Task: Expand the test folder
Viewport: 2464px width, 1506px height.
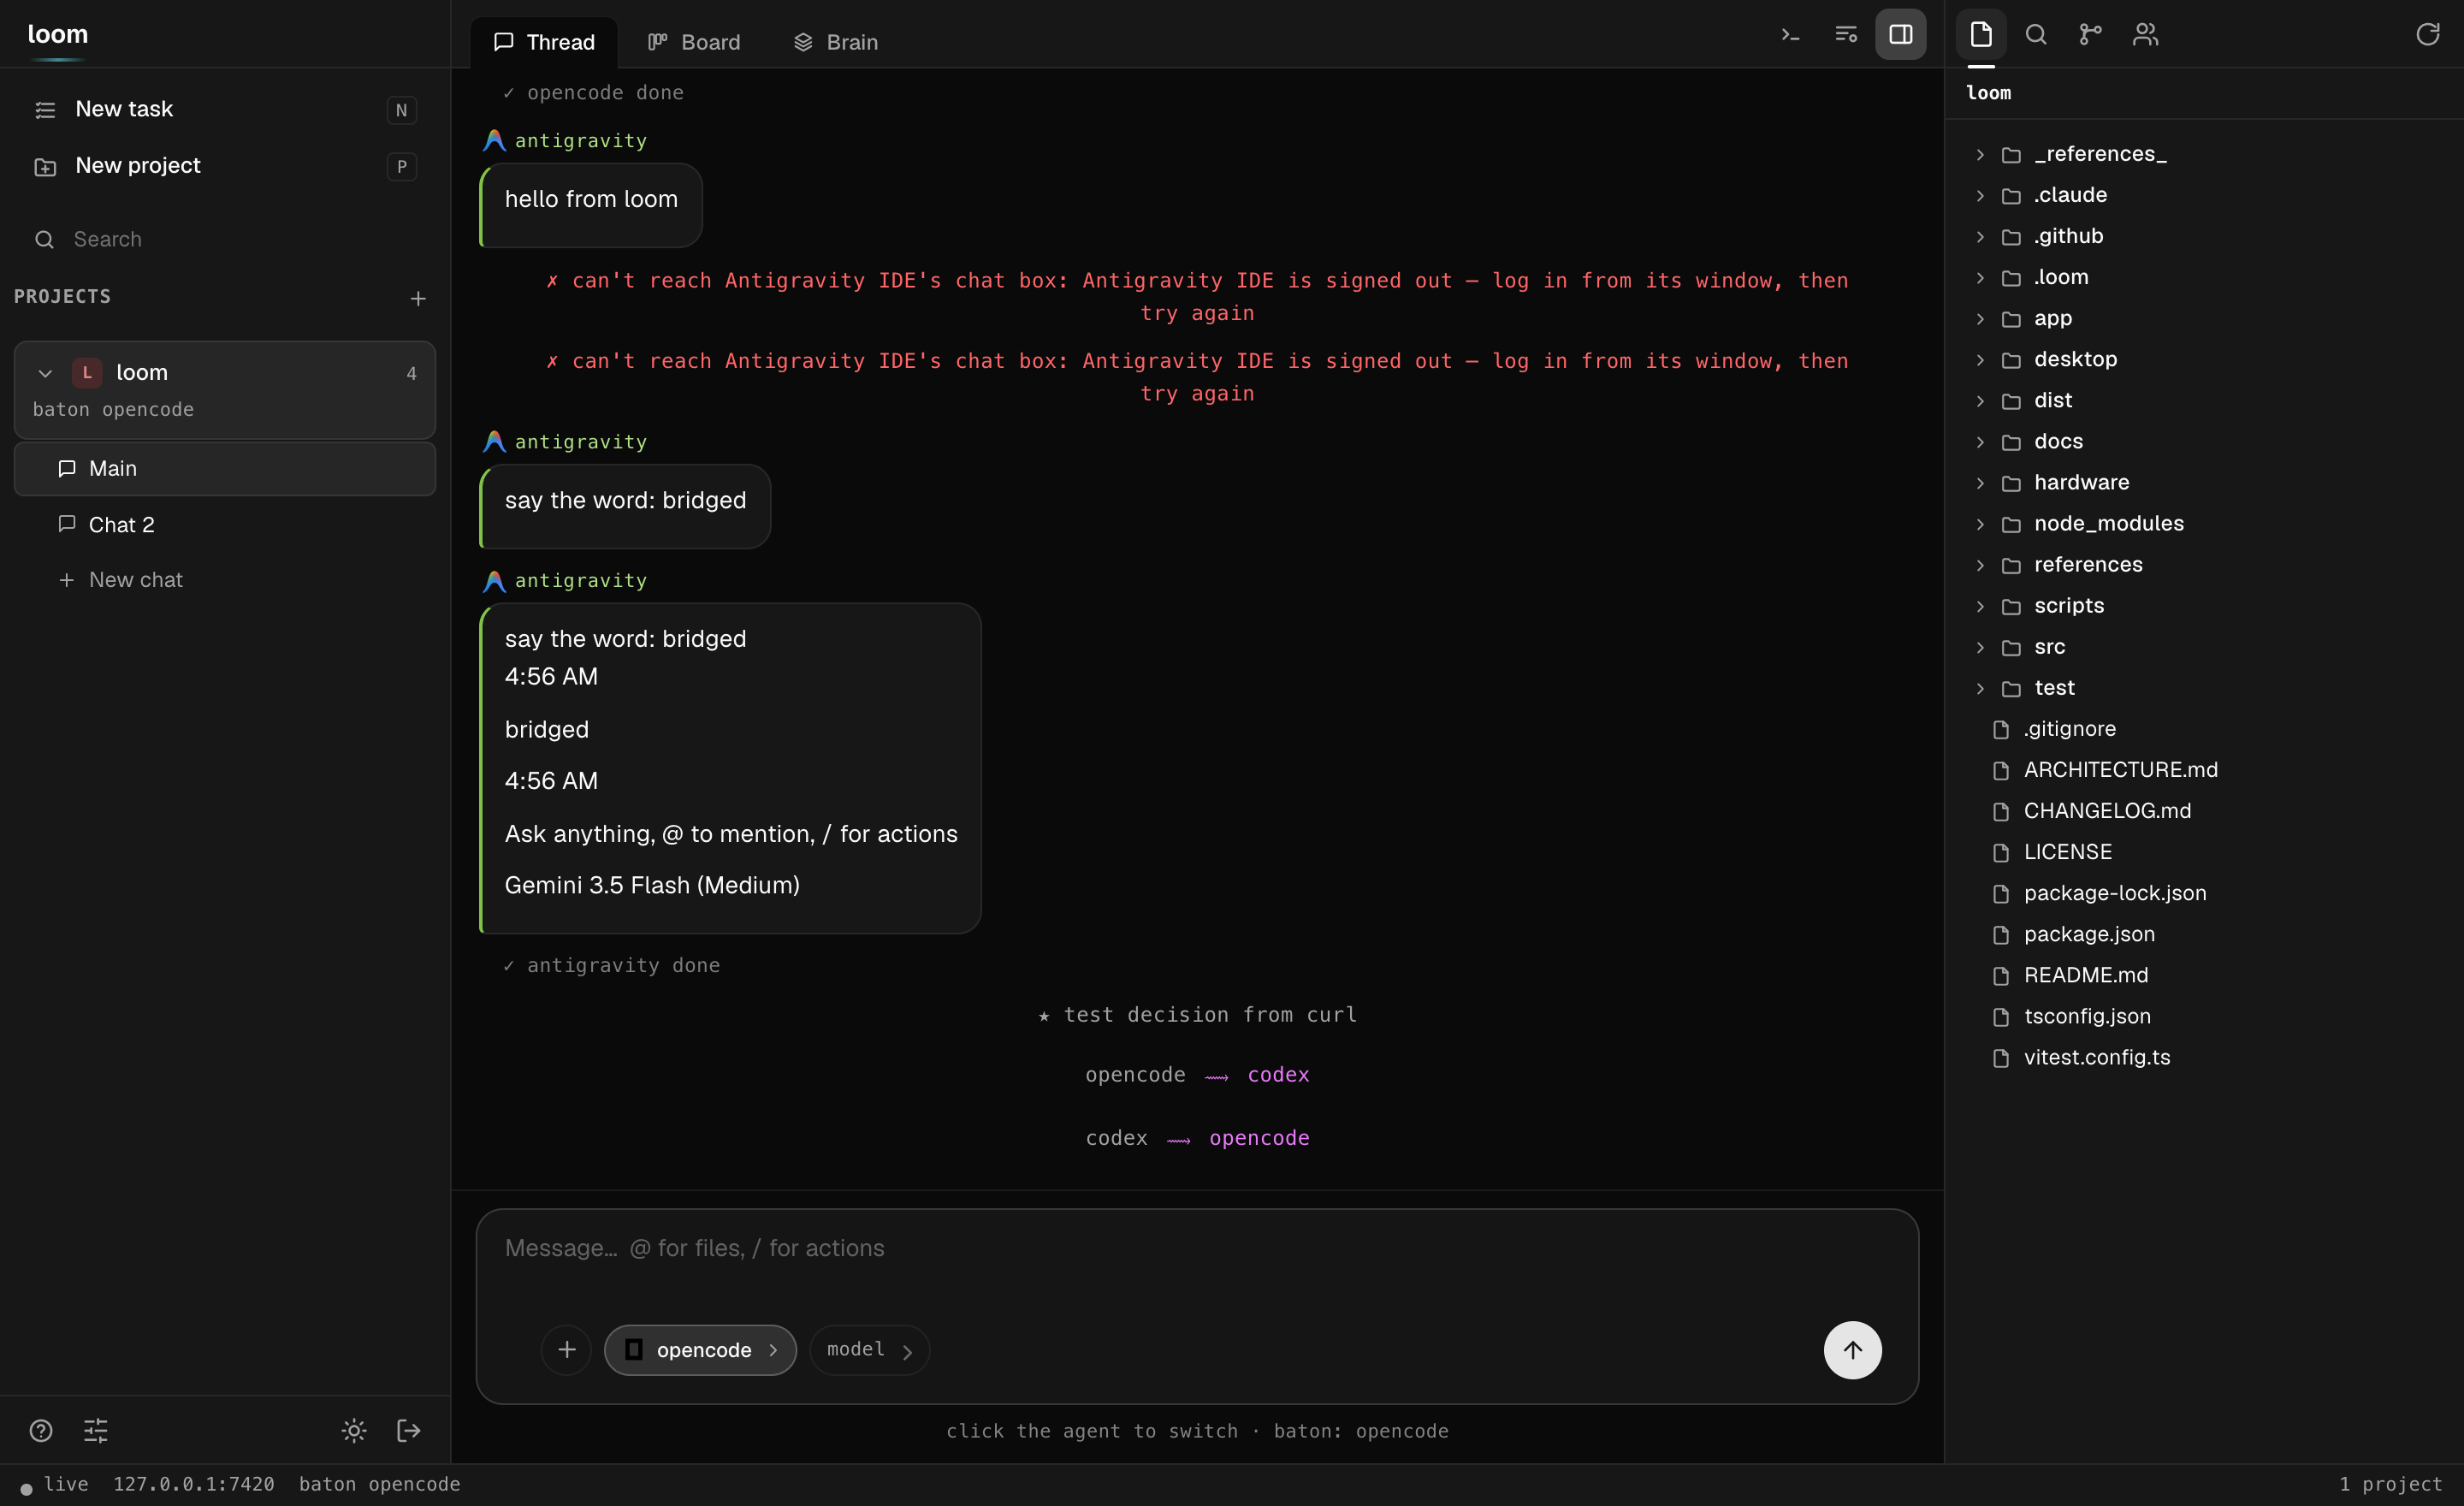Action: click(2204, 688)
